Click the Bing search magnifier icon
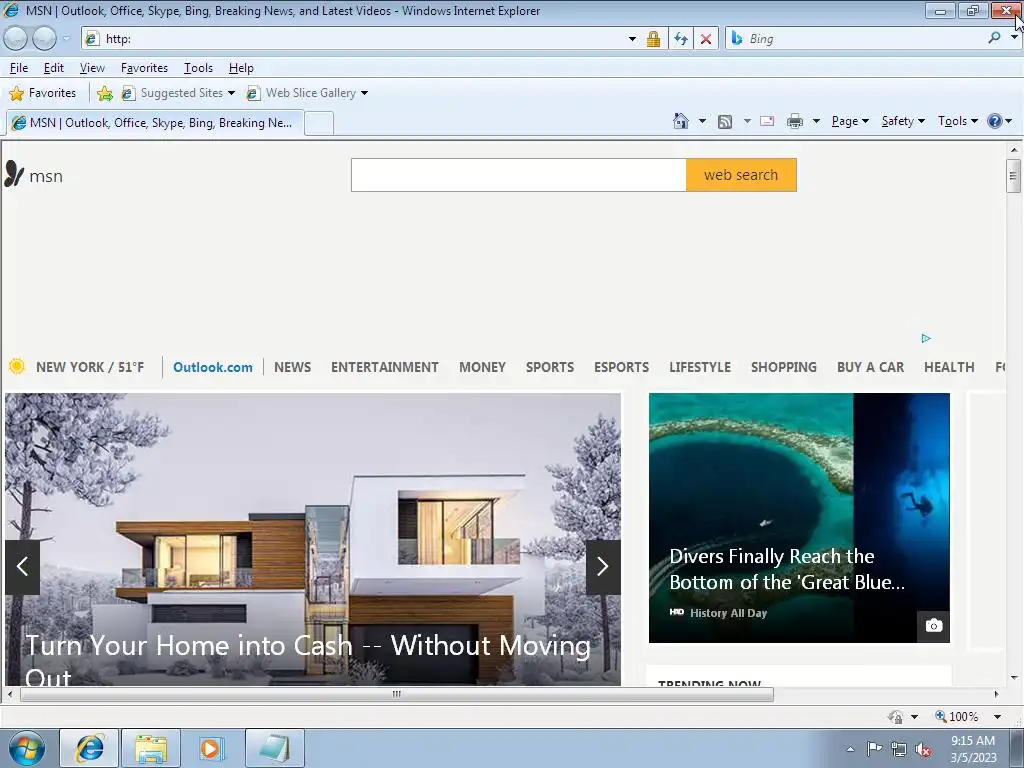Viewport: 1024px width, 768px height. click(995, 38)
